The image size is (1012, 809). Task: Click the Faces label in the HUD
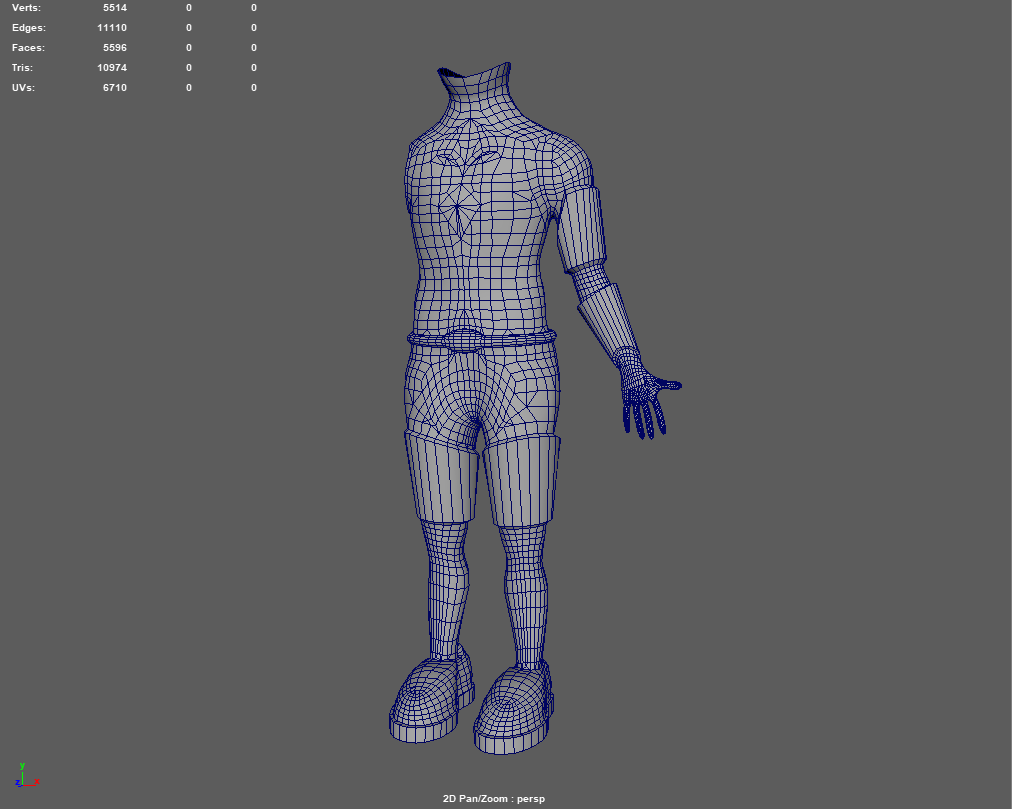tap(29, 48)
